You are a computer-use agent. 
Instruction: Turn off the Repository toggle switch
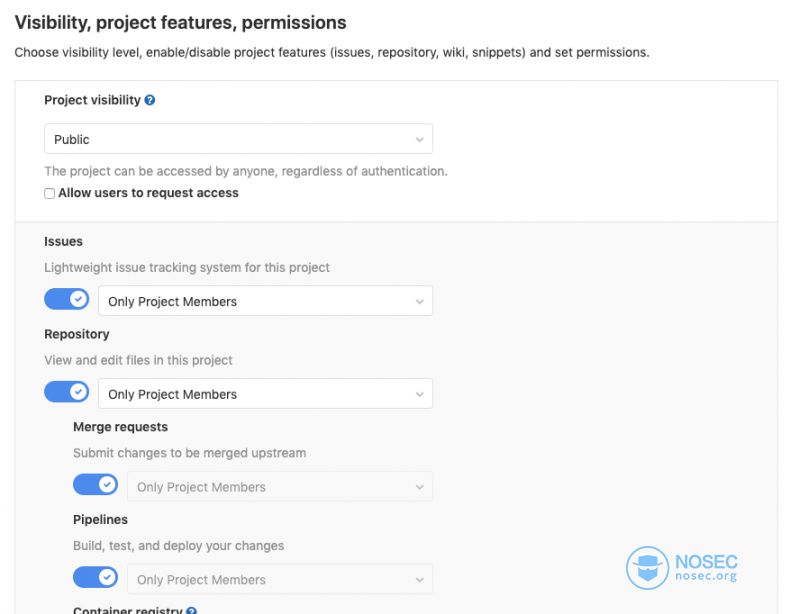pos(67,392)
